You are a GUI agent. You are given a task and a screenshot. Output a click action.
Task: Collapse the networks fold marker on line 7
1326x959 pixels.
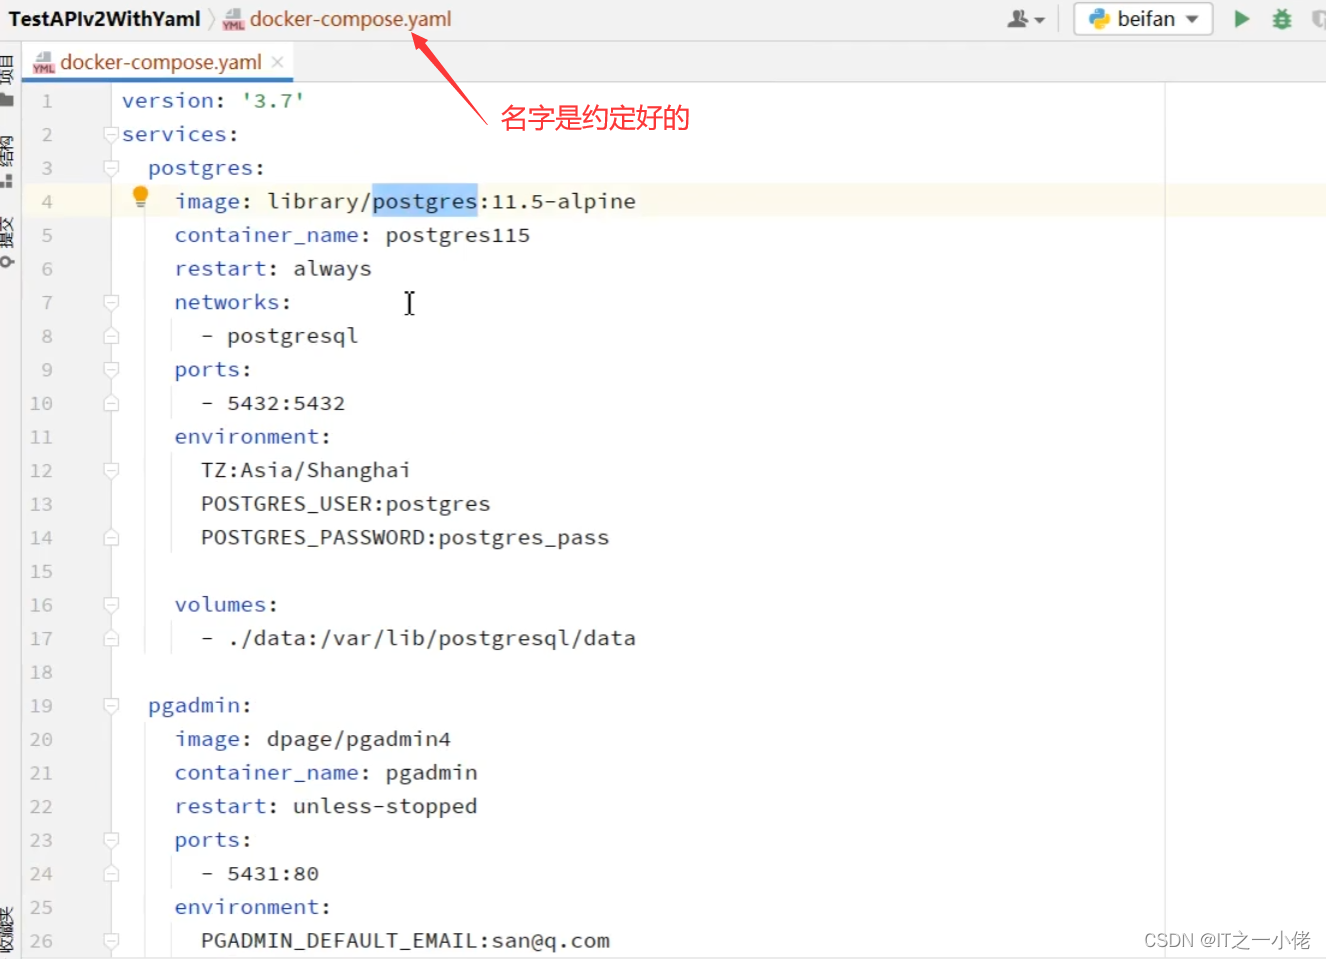tap(111, 302)
